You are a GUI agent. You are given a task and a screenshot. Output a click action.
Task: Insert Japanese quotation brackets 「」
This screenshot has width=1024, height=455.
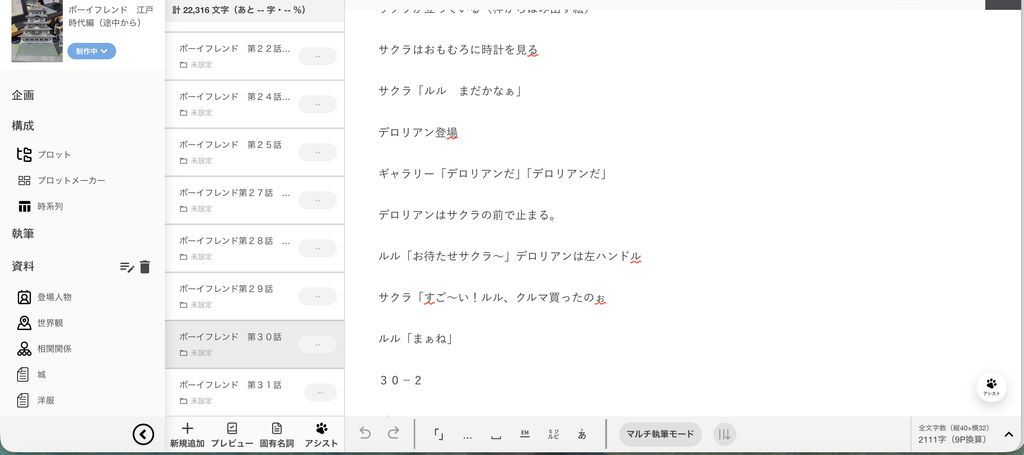439,435
